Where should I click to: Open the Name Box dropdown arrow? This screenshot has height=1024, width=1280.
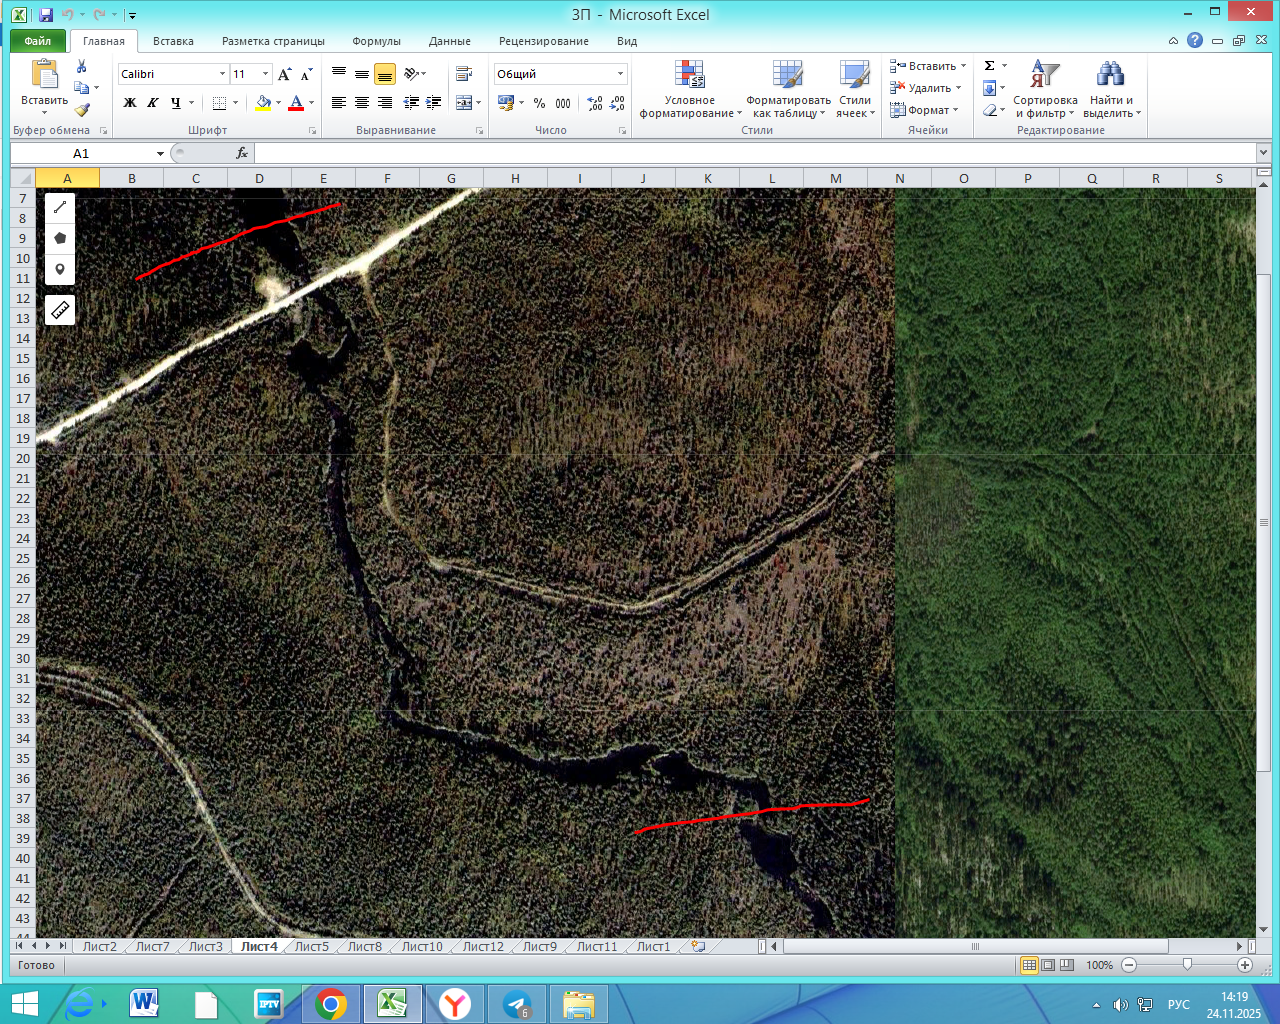tap(160, 154)
